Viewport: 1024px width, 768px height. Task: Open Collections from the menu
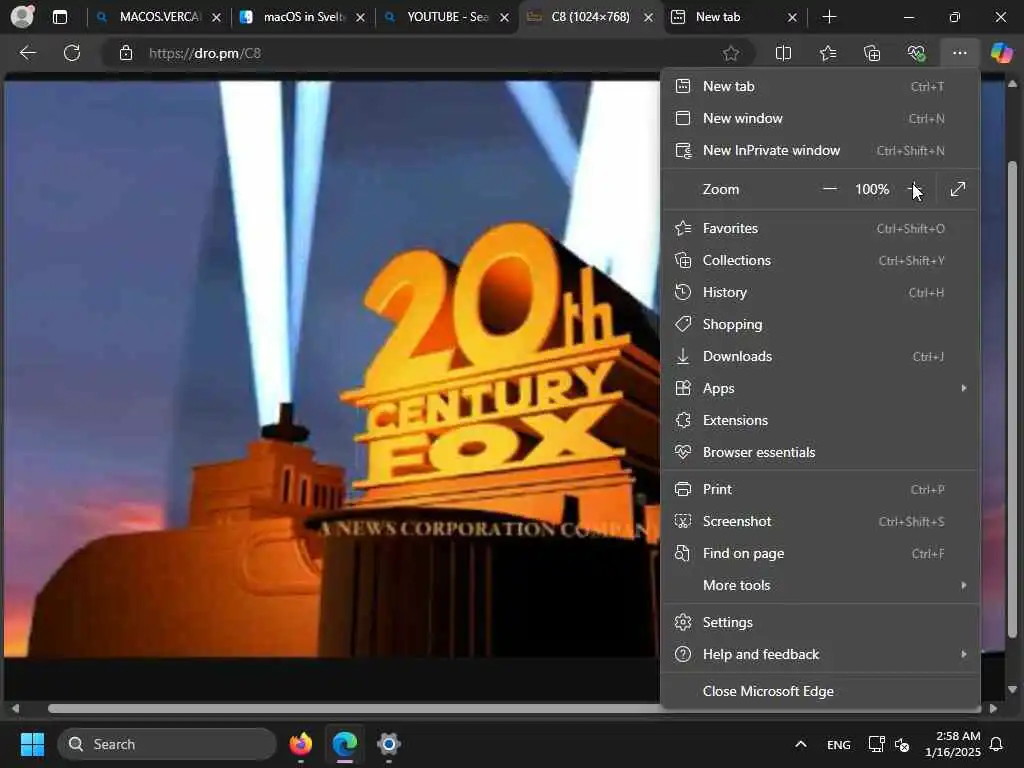(820, 261)
